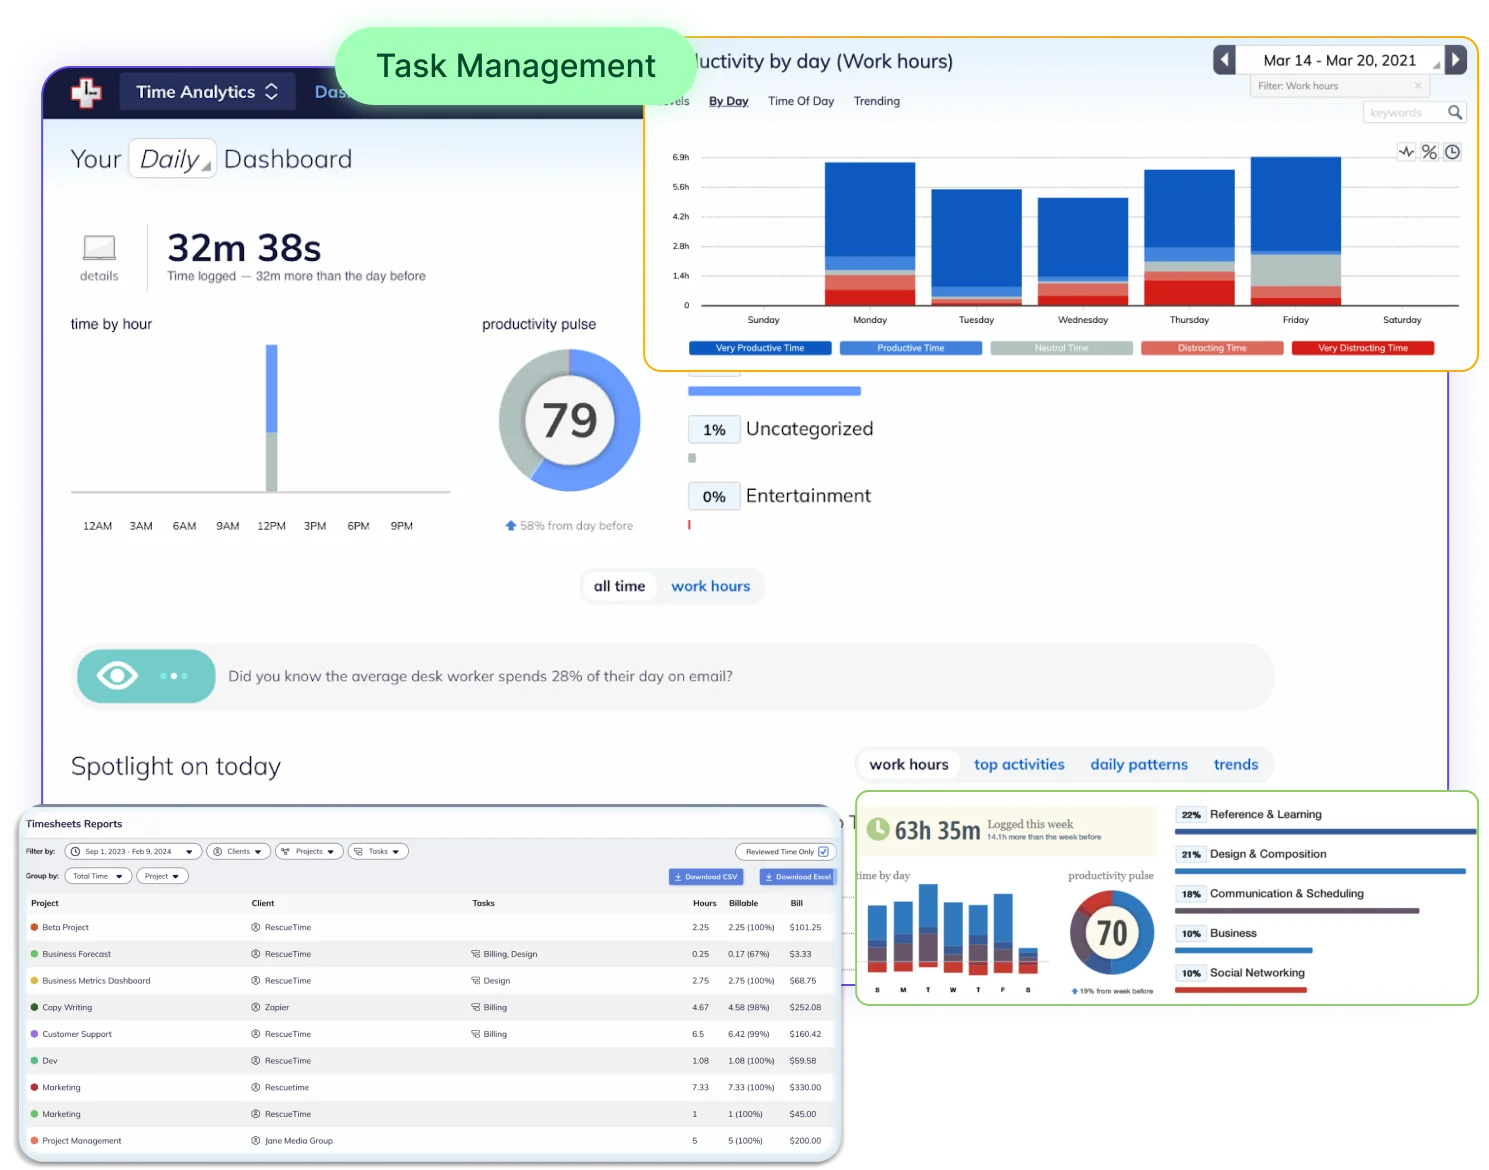Open the Sep 1, 2023 - Feb 9, 2024 date filter
This screenshot has width=1489, height=1170.
(x=133, y=852)
